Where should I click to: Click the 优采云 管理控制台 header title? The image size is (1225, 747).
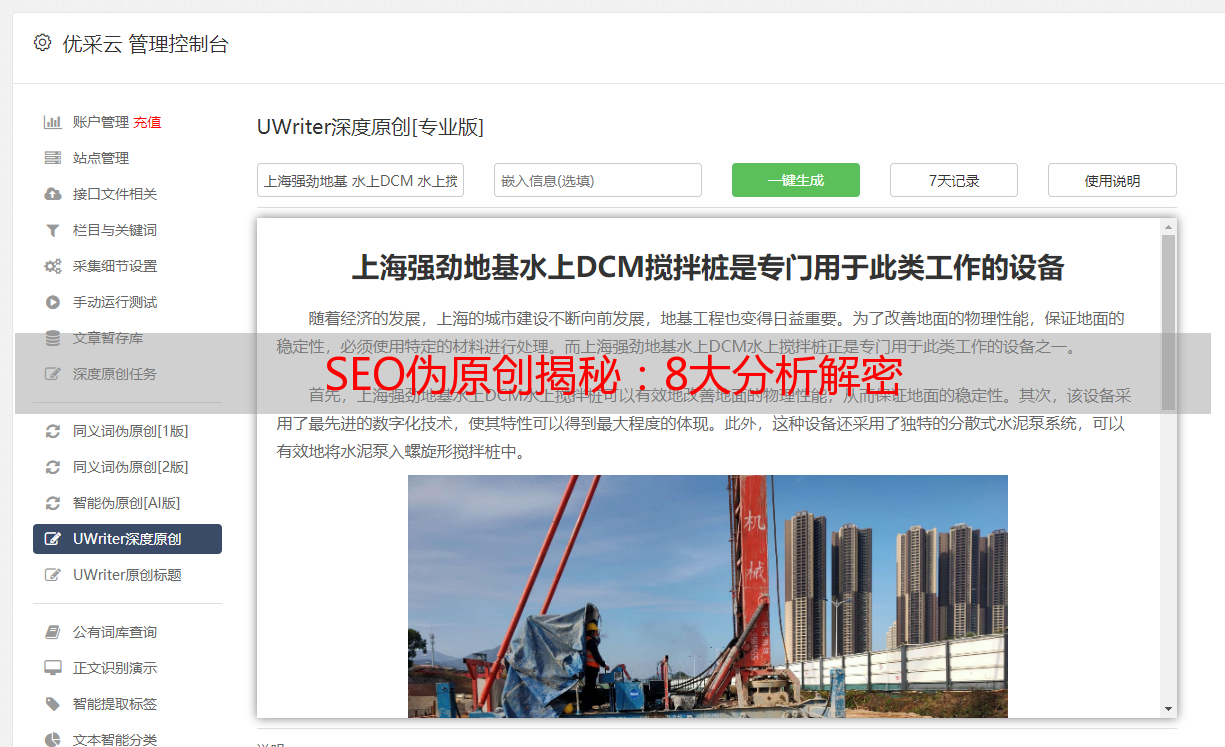click(145, 44)
